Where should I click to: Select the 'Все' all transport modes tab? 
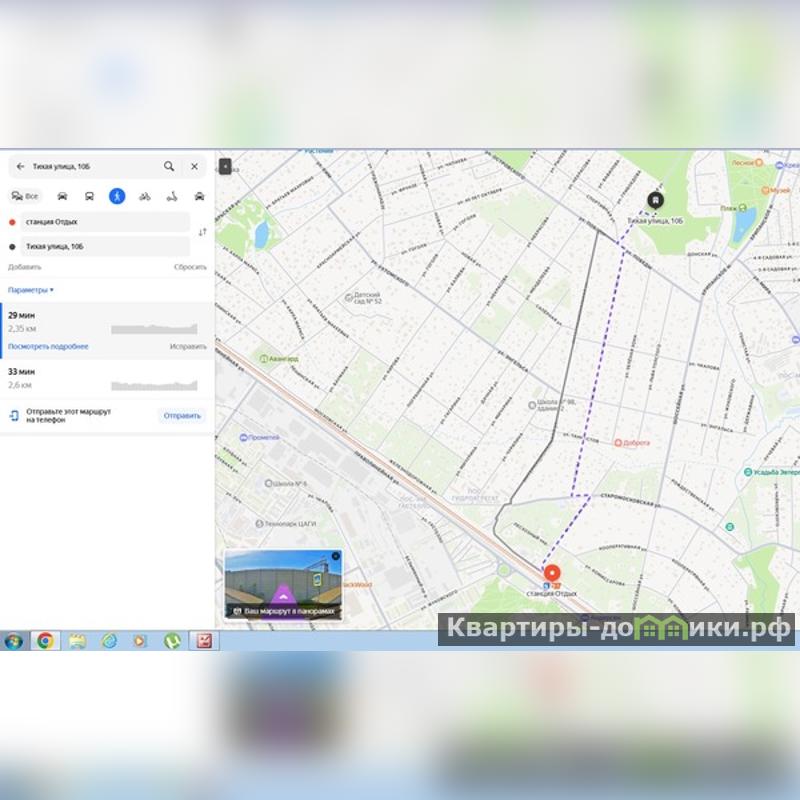(25, 196)
